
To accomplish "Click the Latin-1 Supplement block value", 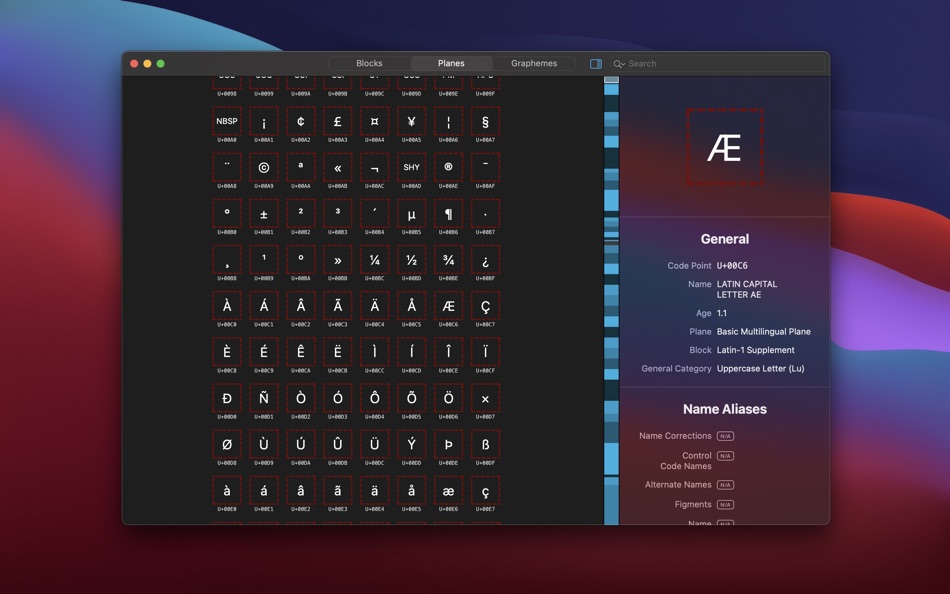I will (x=756, y=350).
